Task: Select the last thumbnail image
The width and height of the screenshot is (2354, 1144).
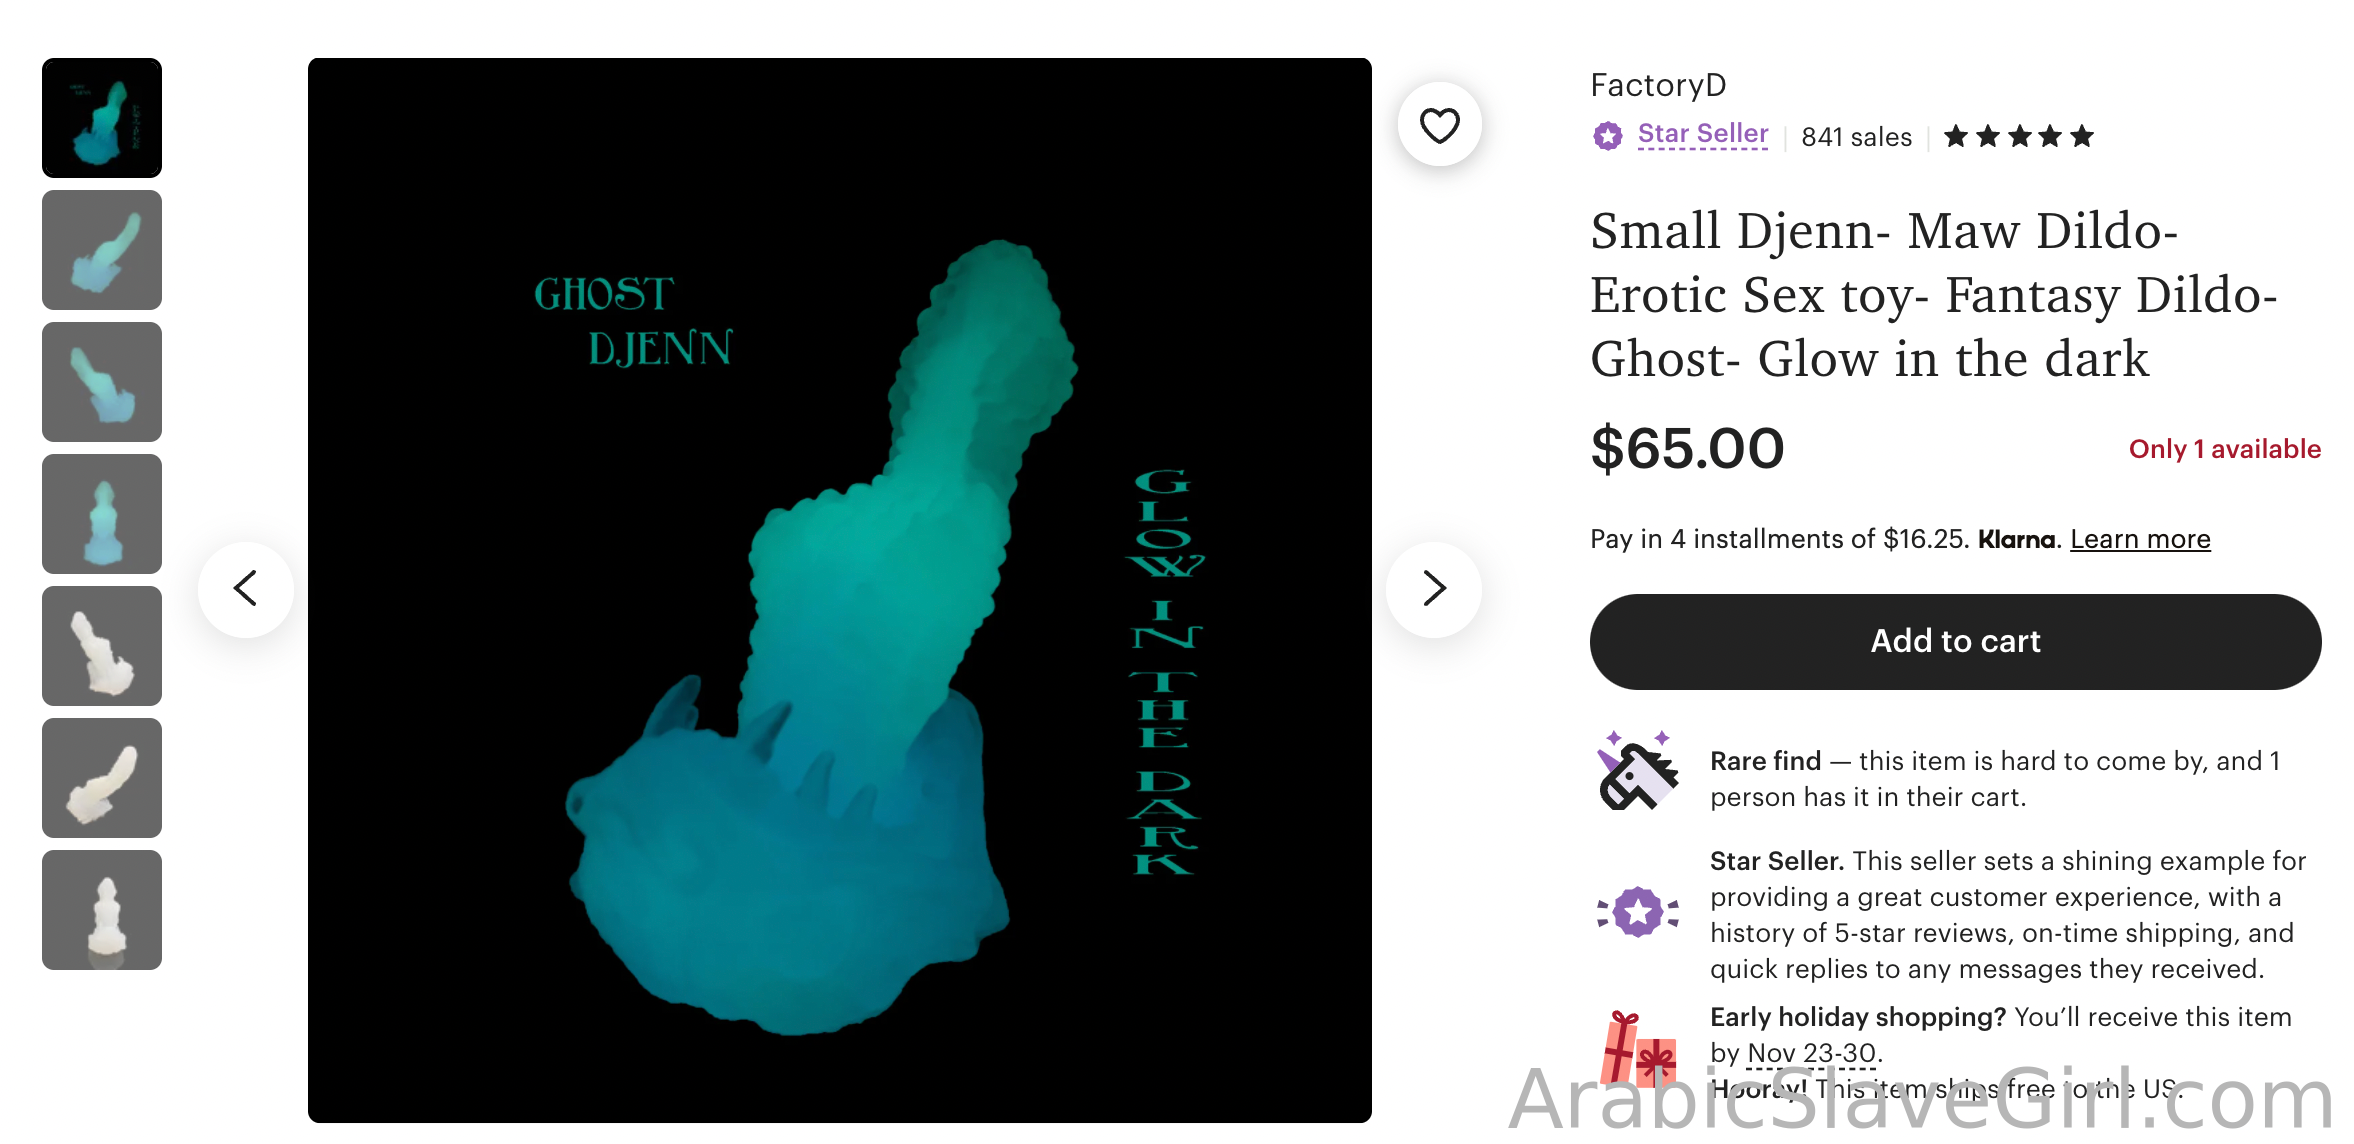Action: 102,910
